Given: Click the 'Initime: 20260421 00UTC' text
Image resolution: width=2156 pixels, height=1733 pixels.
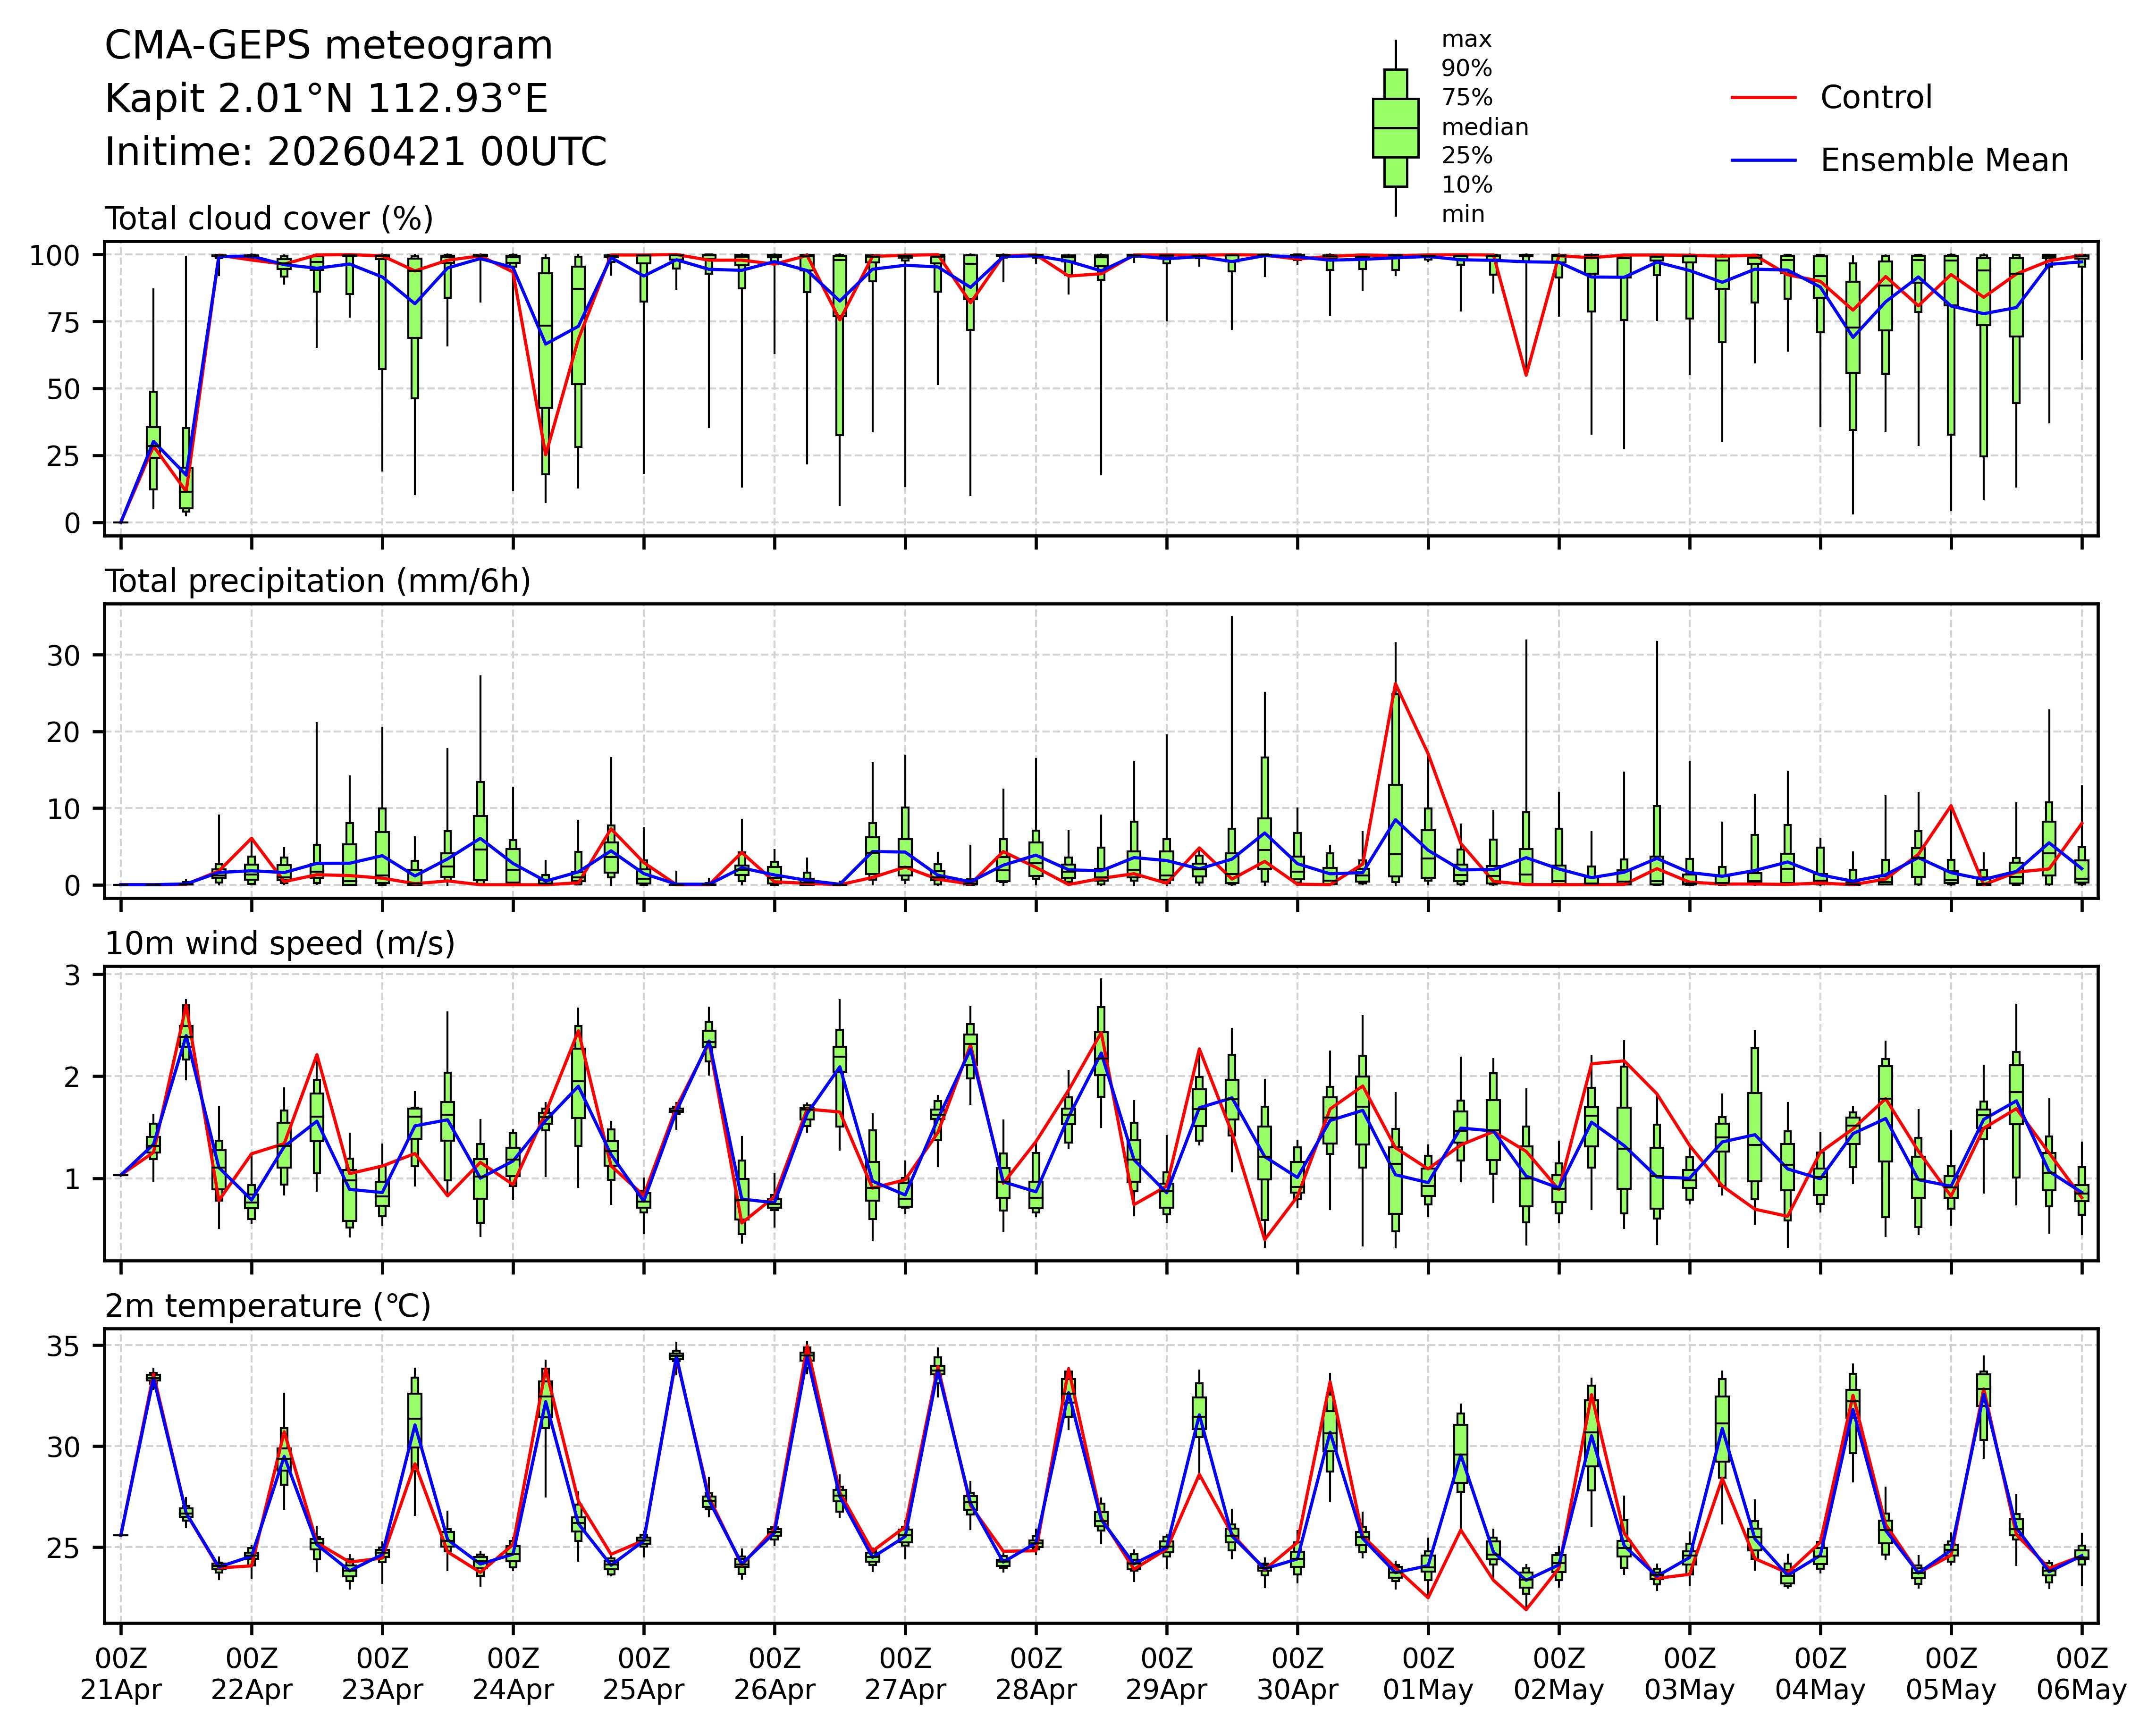Looking at the screenshot, I should pos(355,152).
